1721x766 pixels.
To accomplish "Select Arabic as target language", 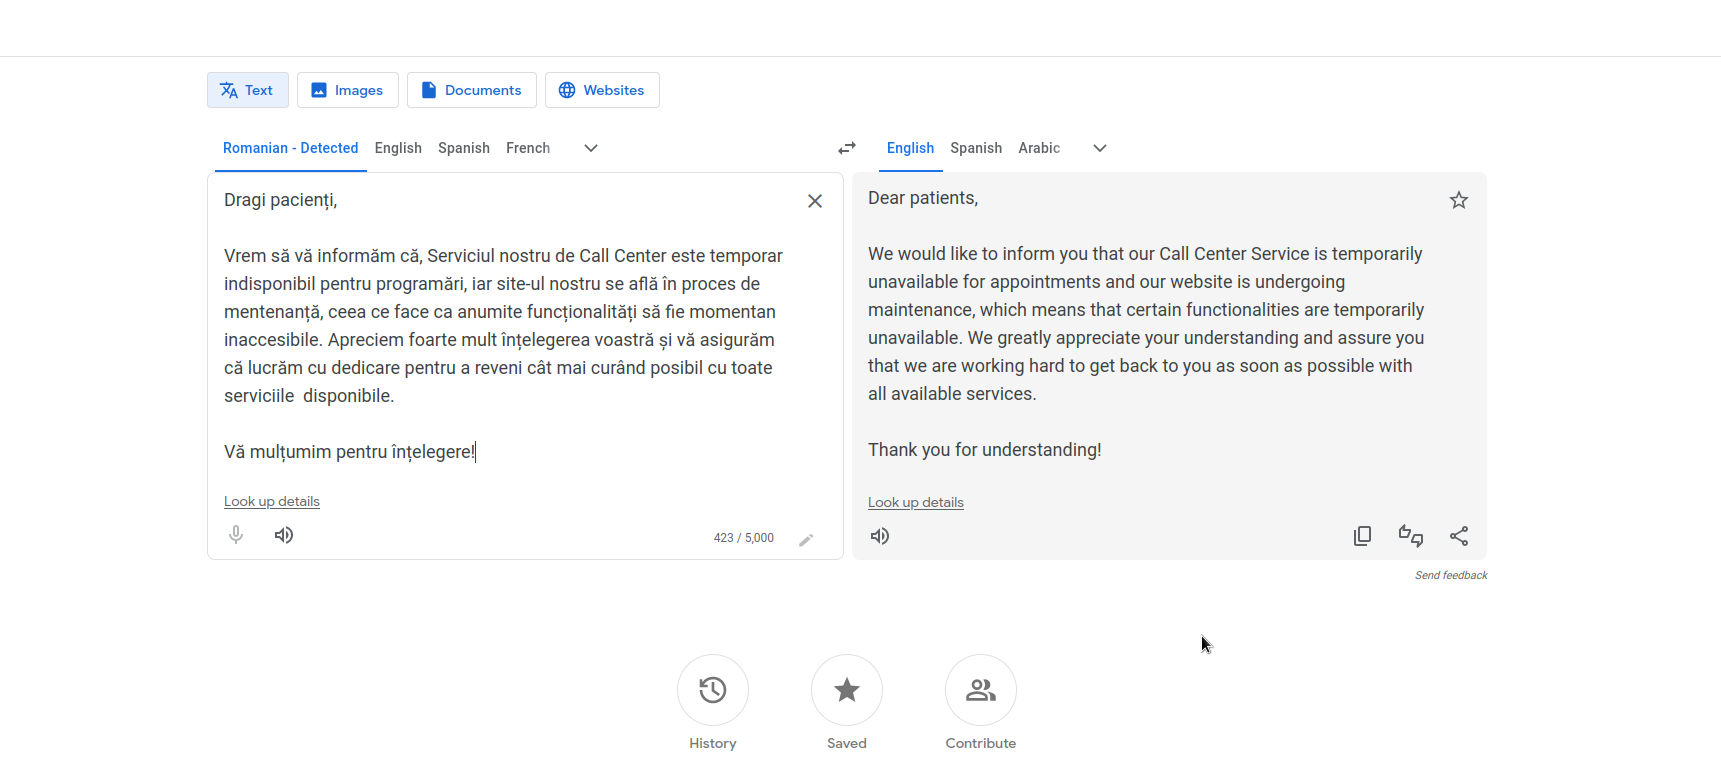I will click(x=1039, y=148).
